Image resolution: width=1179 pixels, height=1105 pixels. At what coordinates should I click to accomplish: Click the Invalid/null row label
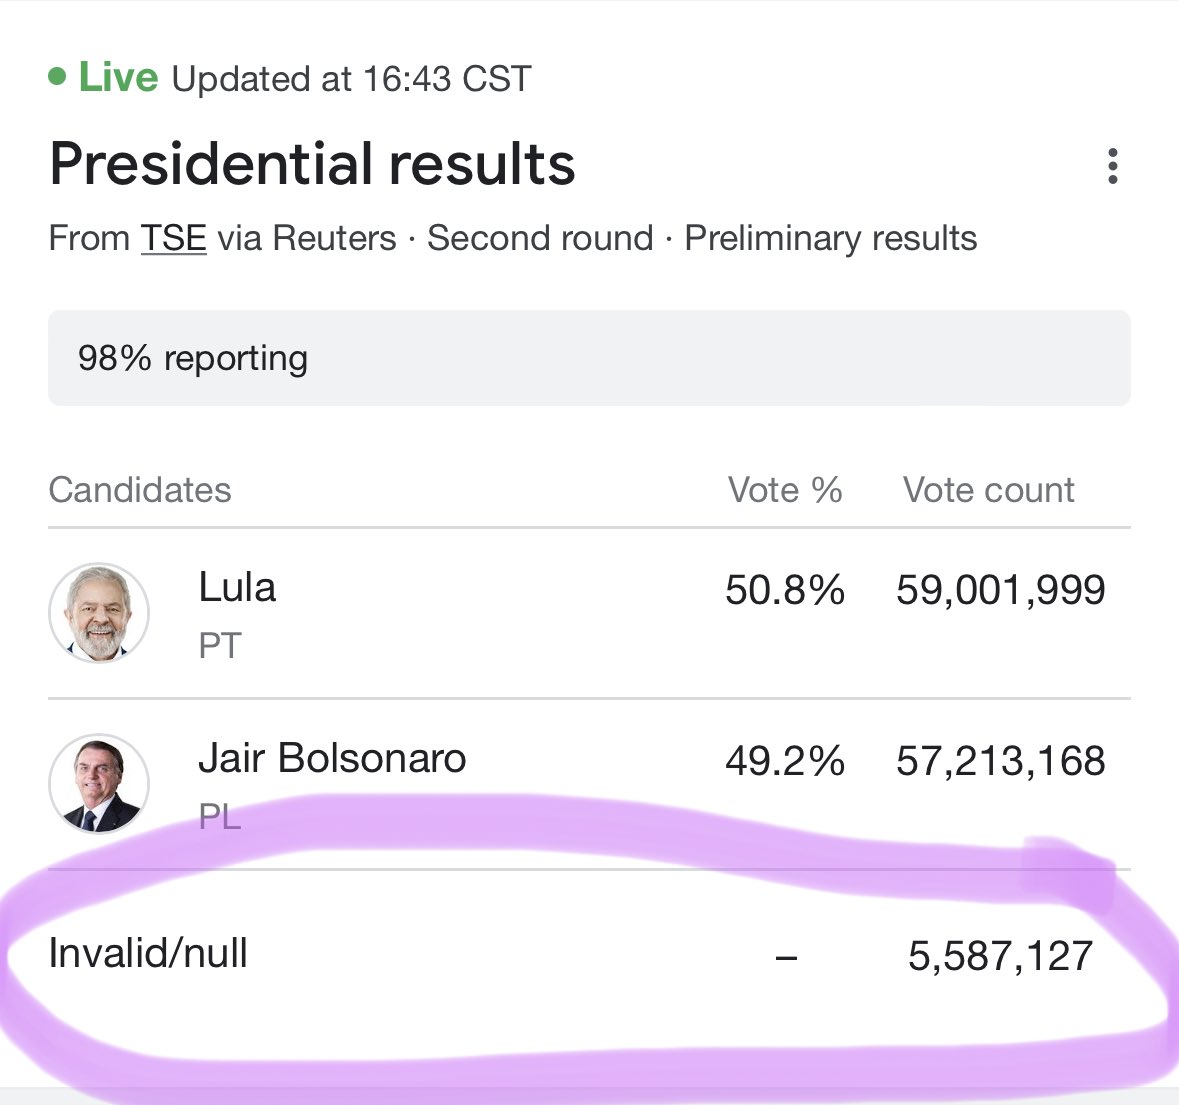(148, 953)
